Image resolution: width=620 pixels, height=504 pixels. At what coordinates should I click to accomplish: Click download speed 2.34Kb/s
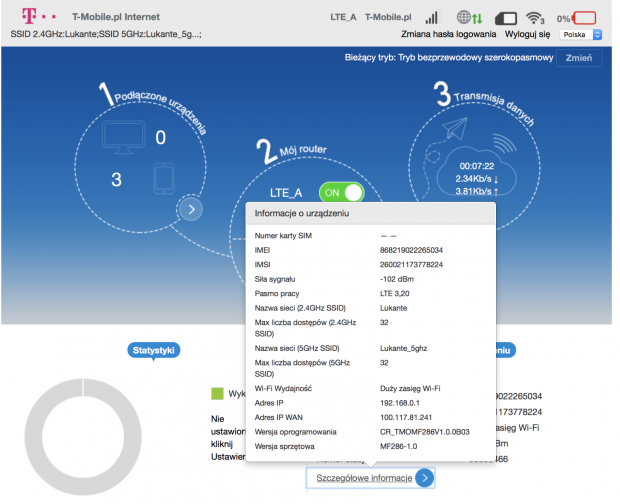coord(476,179)
